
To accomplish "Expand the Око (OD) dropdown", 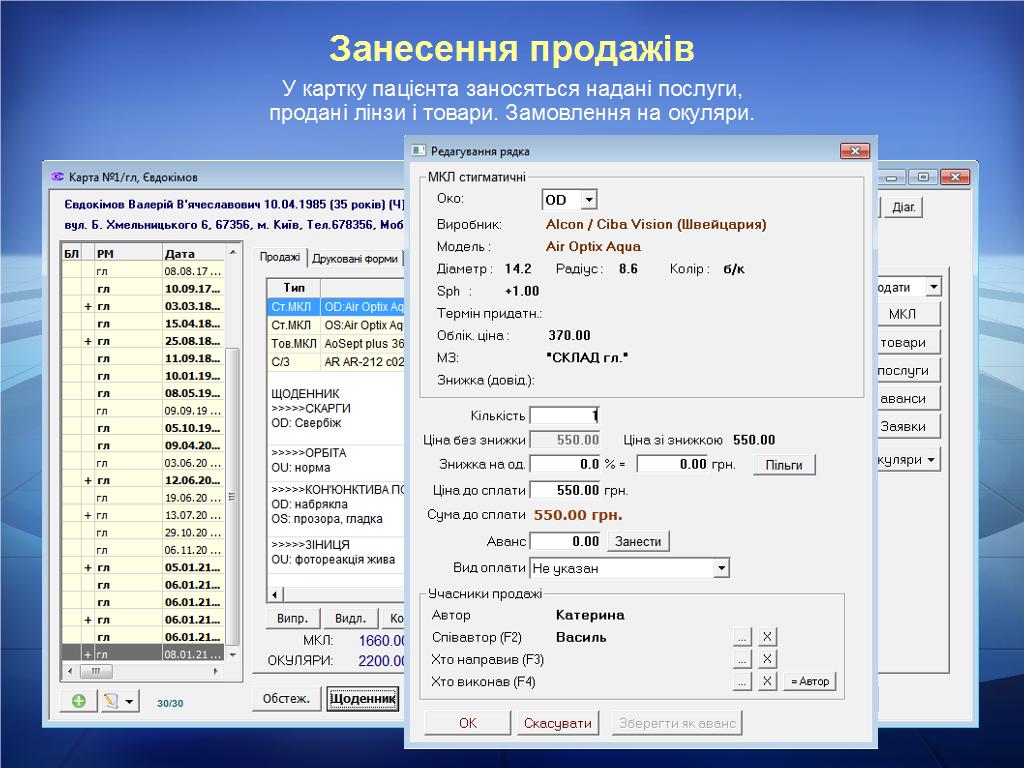I will [x=588, y=200].
